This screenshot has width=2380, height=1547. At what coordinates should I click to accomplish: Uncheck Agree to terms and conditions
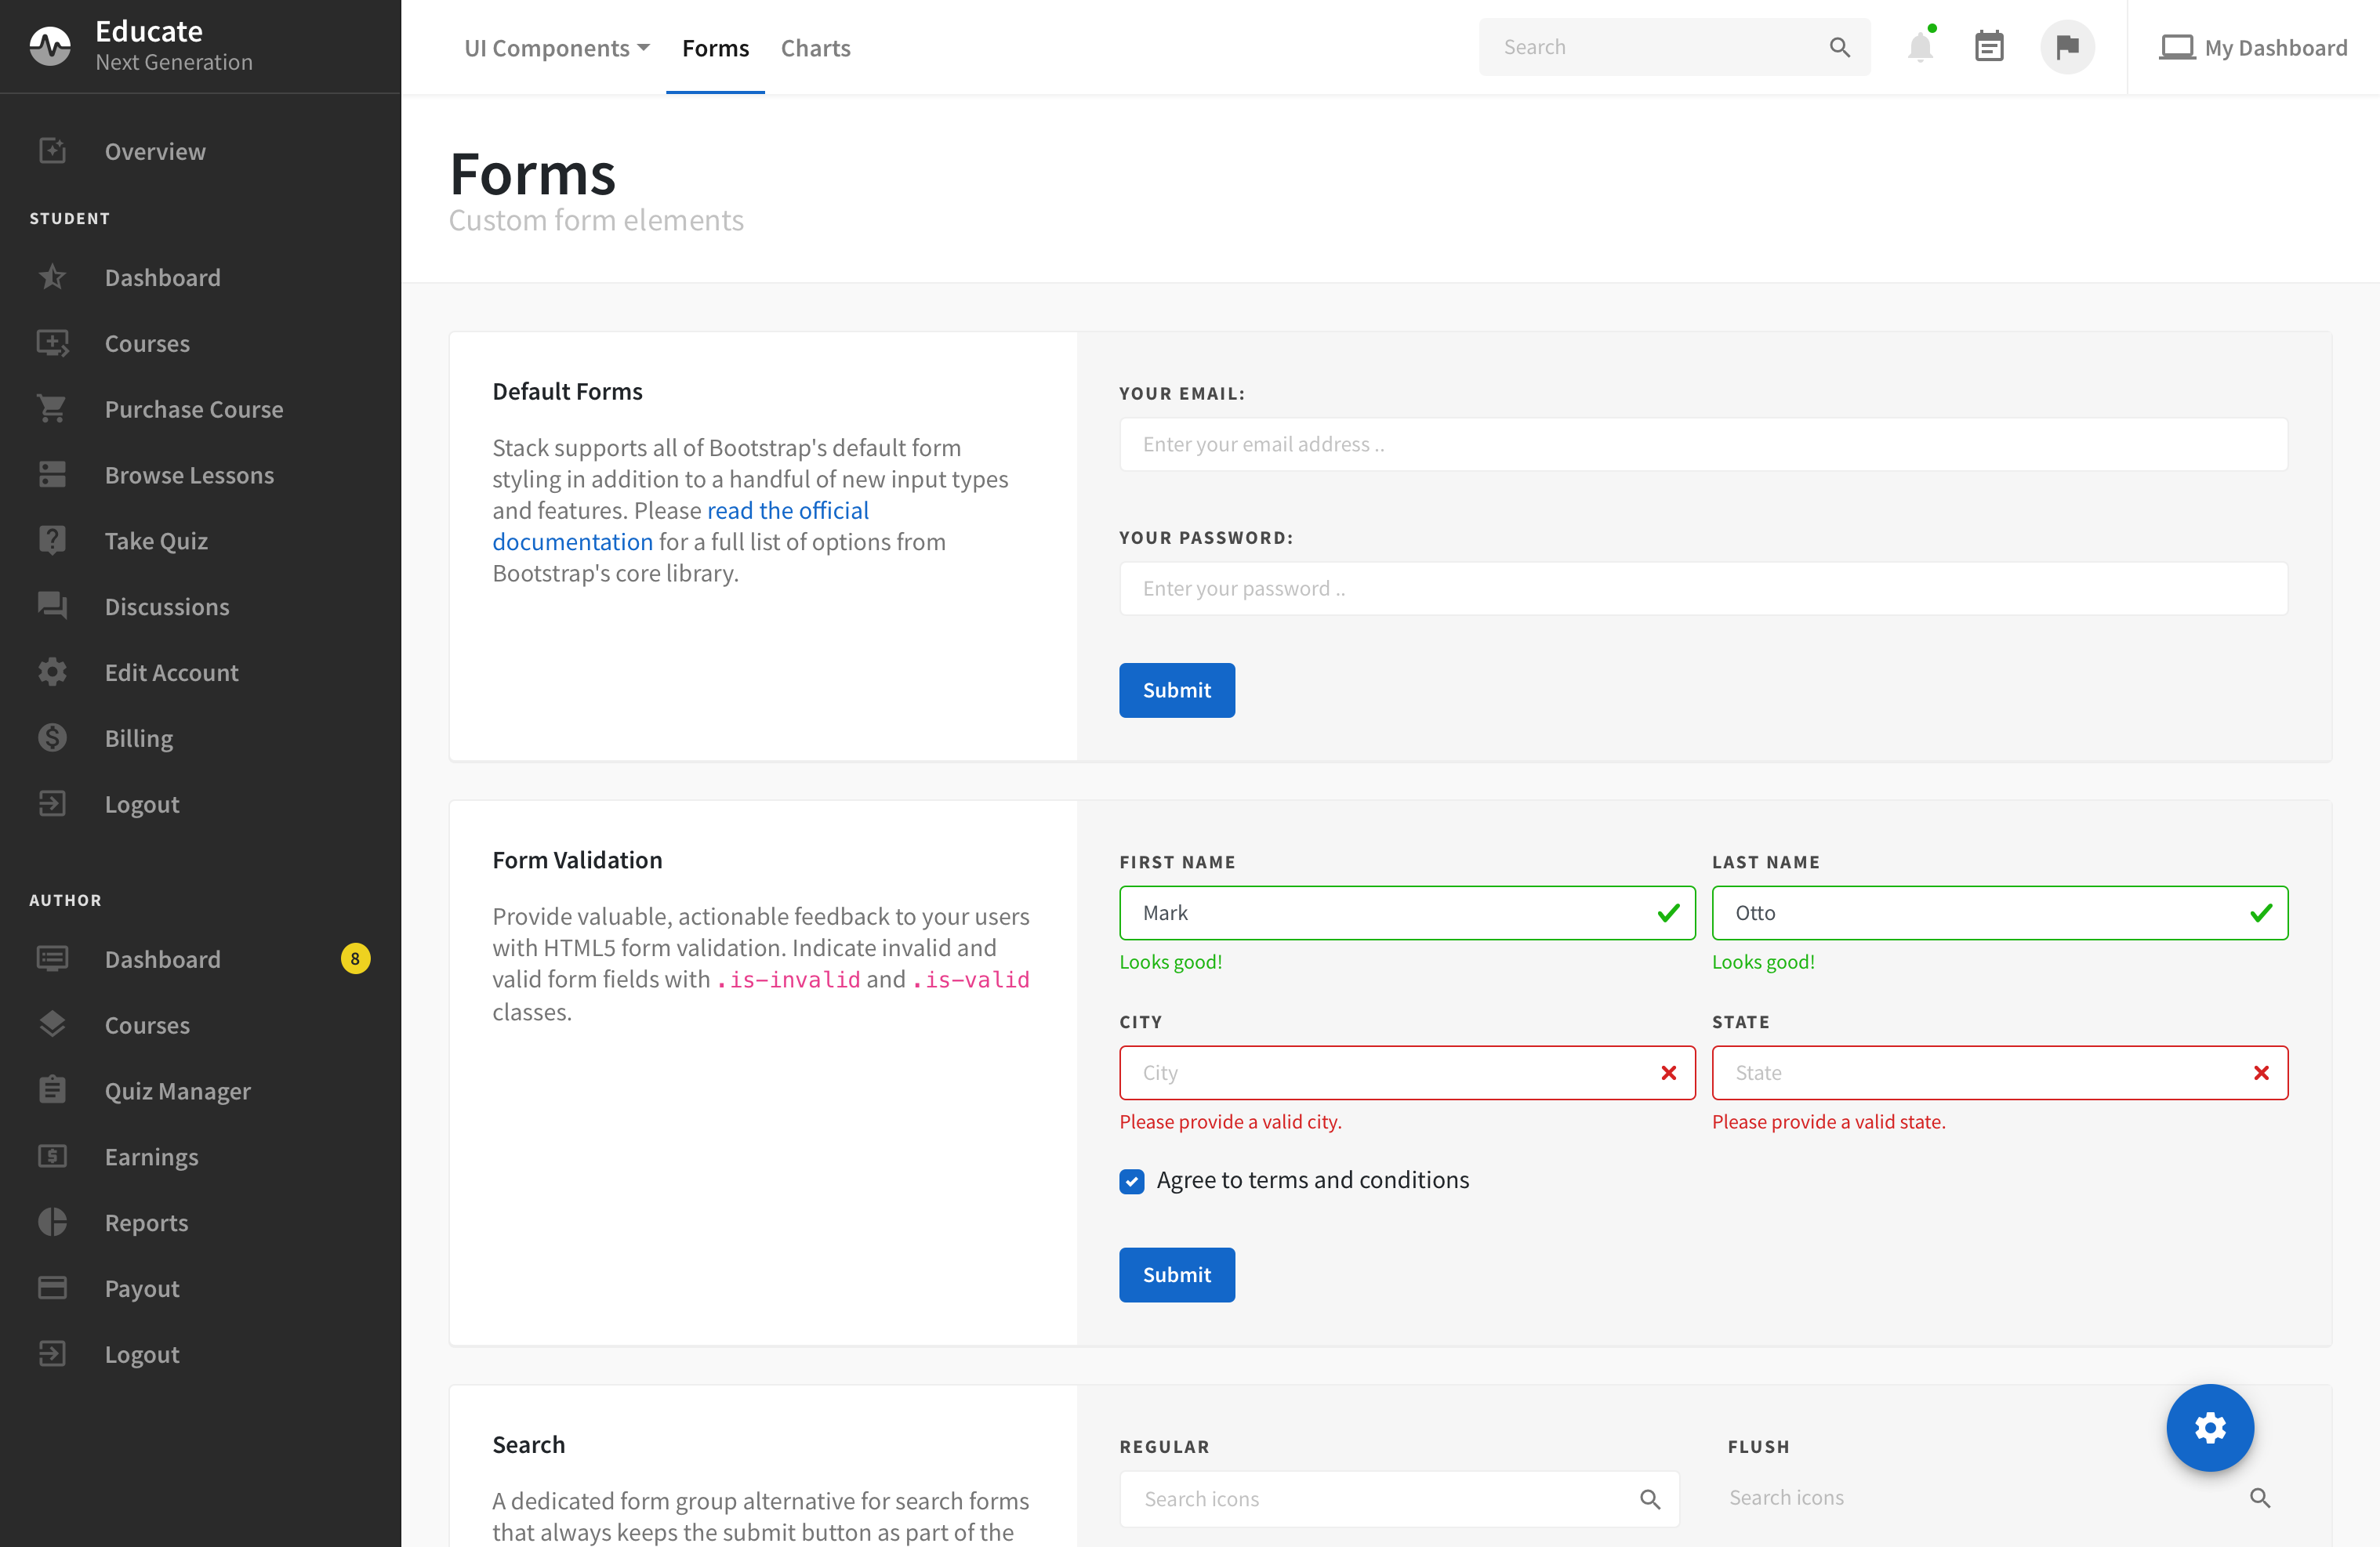pyautogui.click(x=1131, y=1181)
